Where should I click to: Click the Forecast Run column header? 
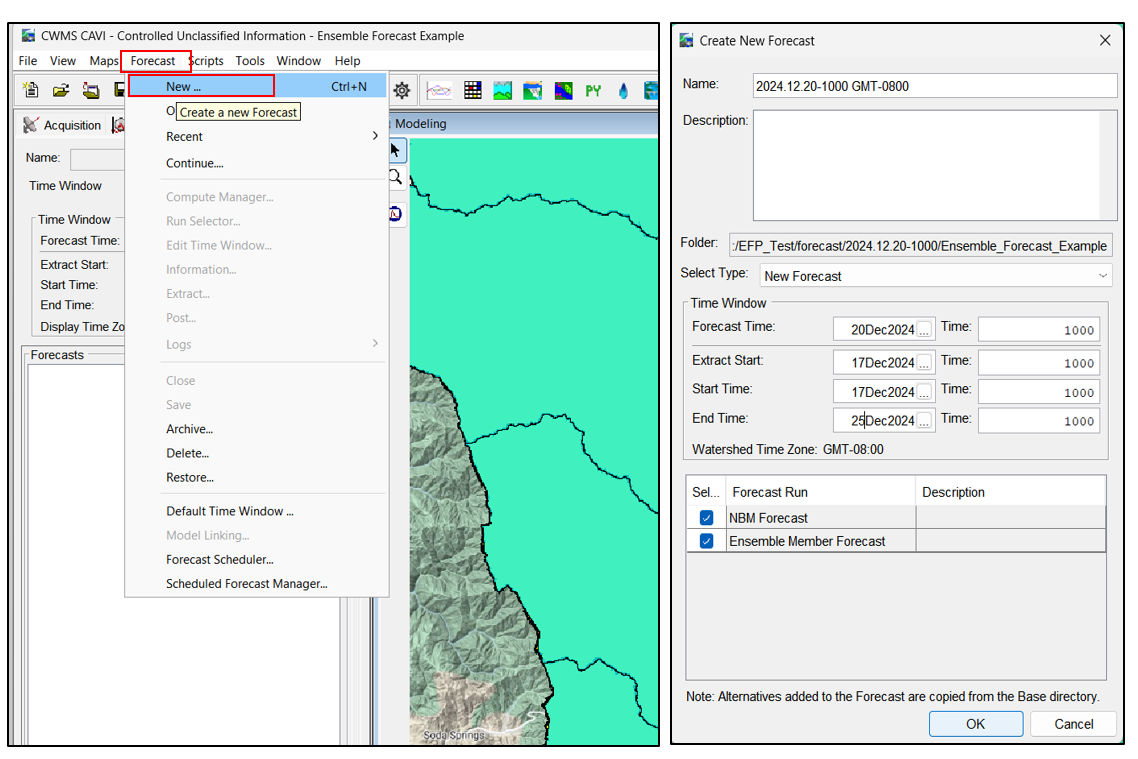[821, 492]
